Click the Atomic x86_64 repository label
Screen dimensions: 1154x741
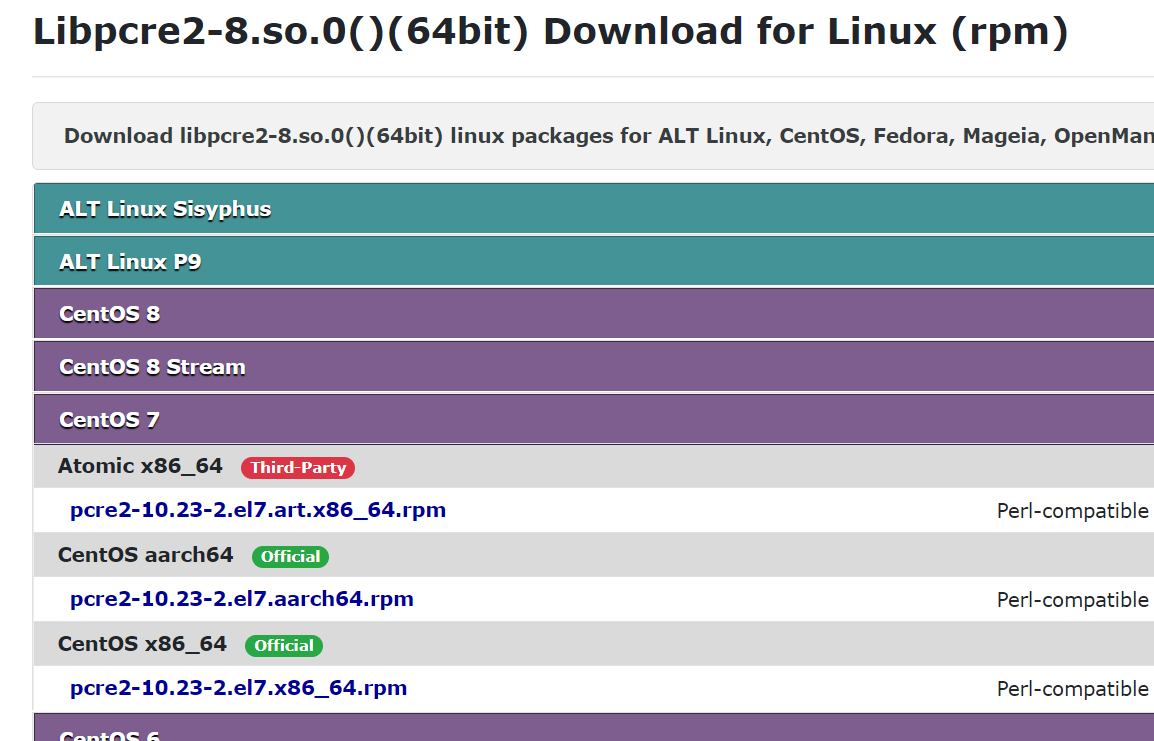coord(140,466)
